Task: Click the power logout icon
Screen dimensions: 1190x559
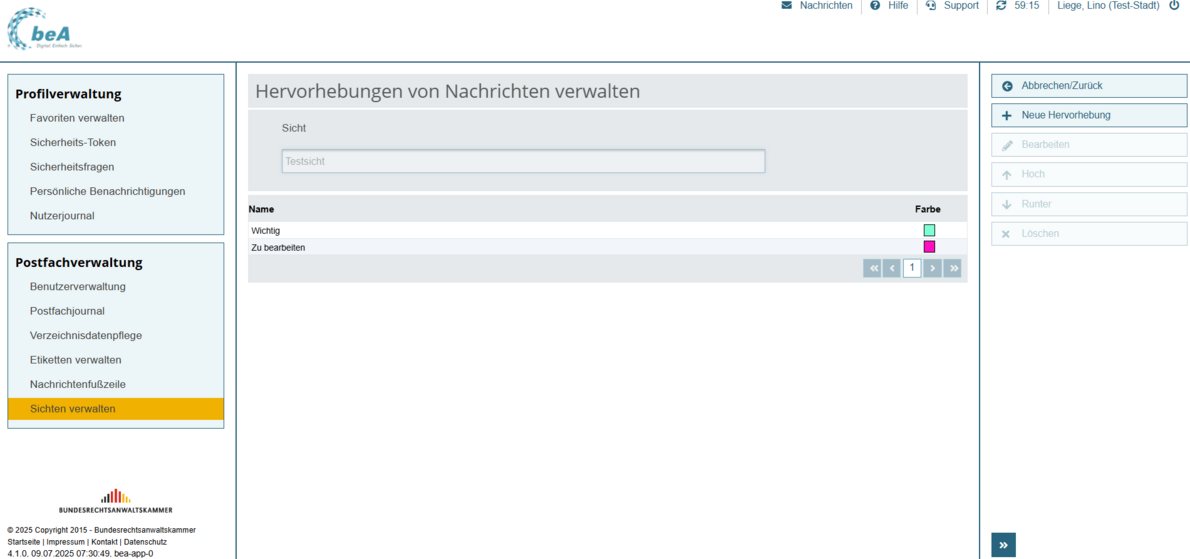Action: [1174, 6]
